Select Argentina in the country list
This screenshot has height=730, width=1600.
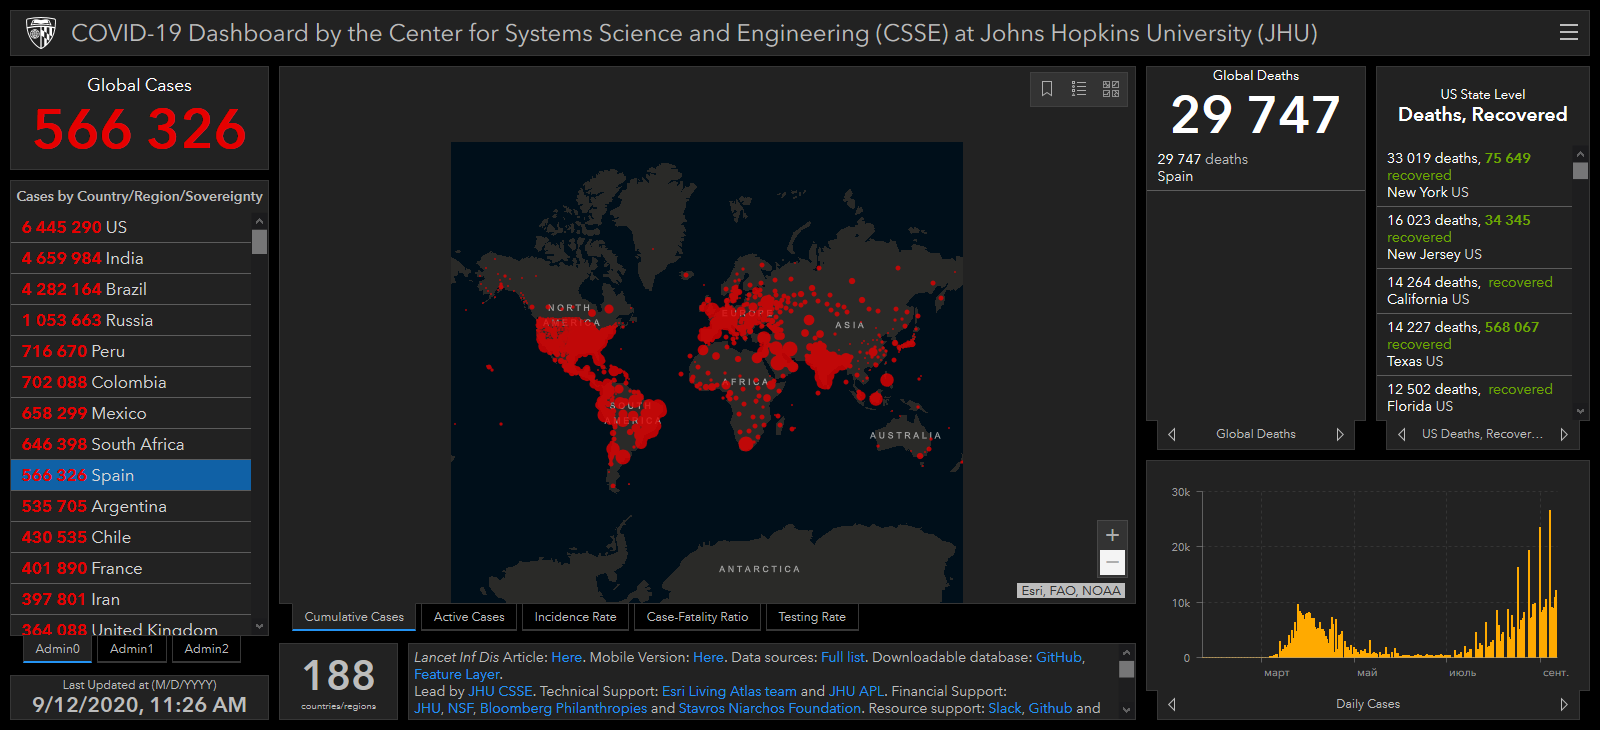(131, 506)
